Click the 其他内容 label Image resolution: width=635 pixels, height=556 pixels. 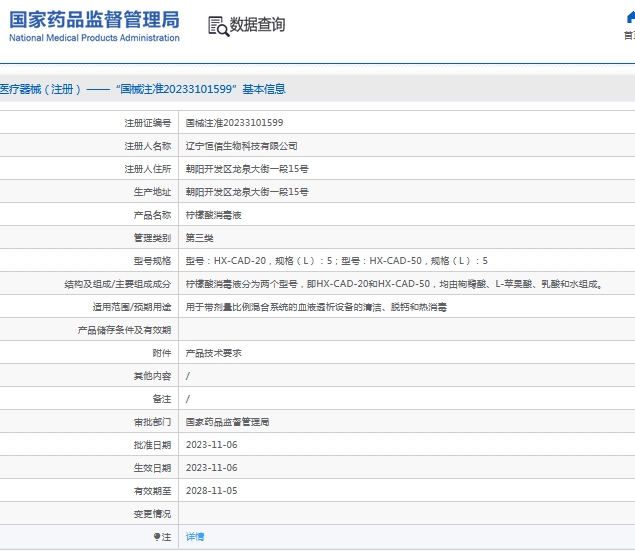pos(153,376)
